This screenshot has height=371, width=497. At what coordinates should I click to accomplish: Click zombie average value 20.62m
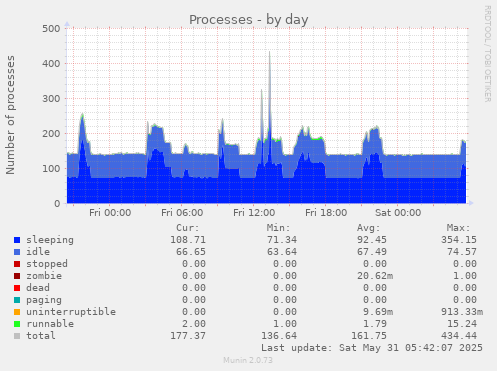point(375,276)
